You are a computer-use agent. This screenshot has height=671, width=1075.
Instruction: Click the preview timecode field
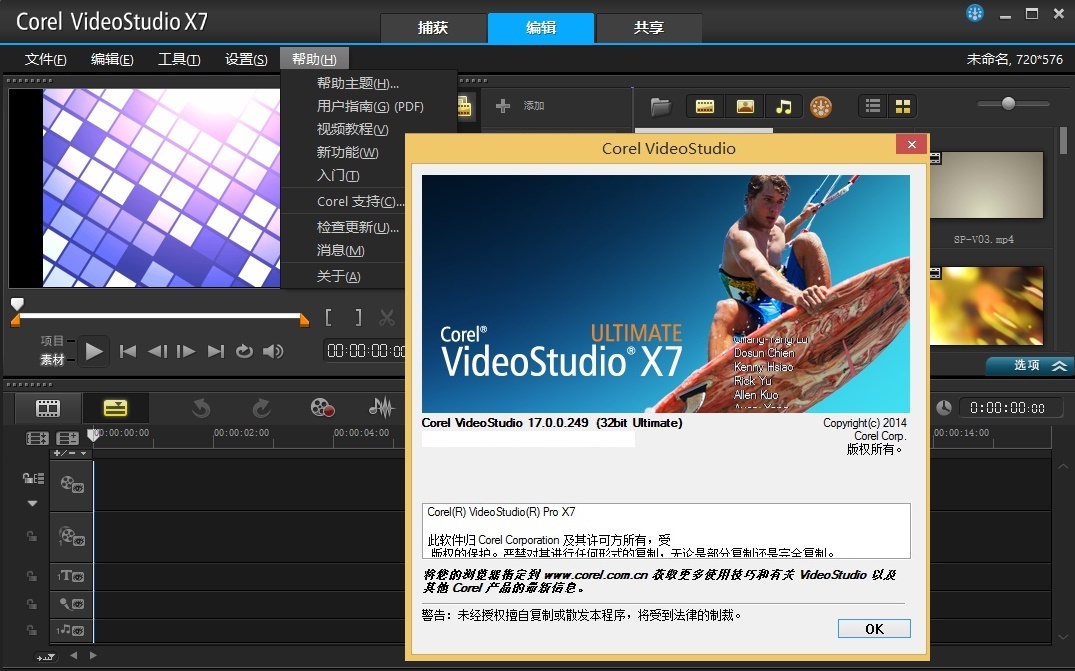pos(365,351)
